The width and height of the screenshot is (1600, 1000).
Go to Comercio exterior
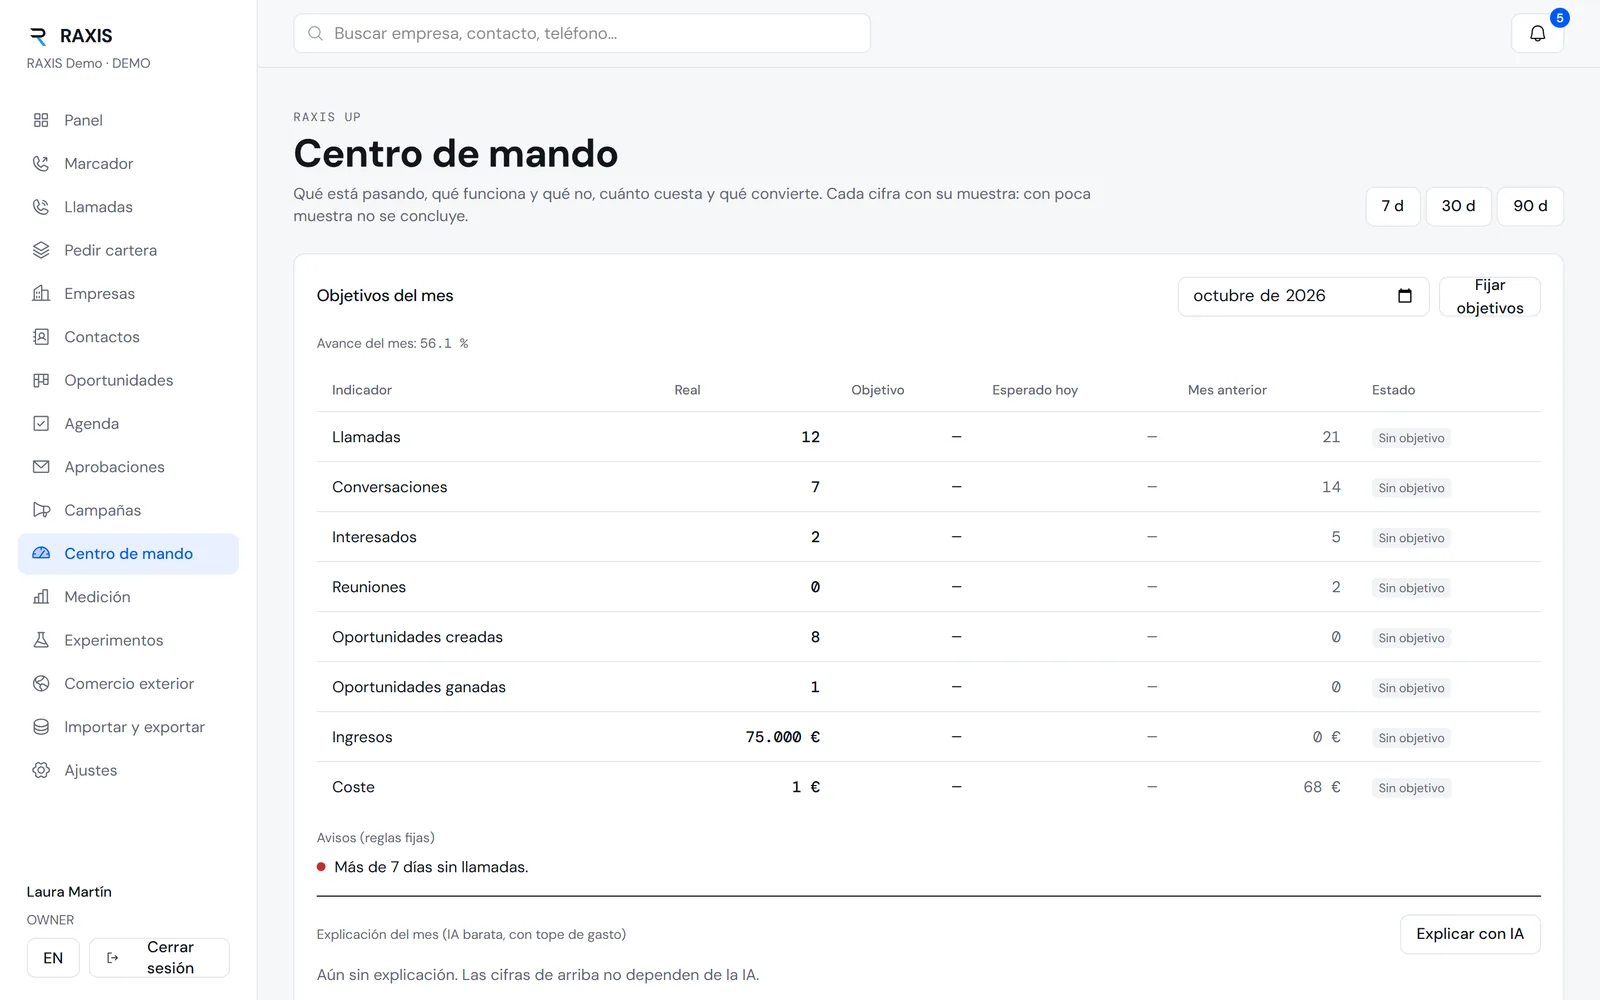pos(128,683)
